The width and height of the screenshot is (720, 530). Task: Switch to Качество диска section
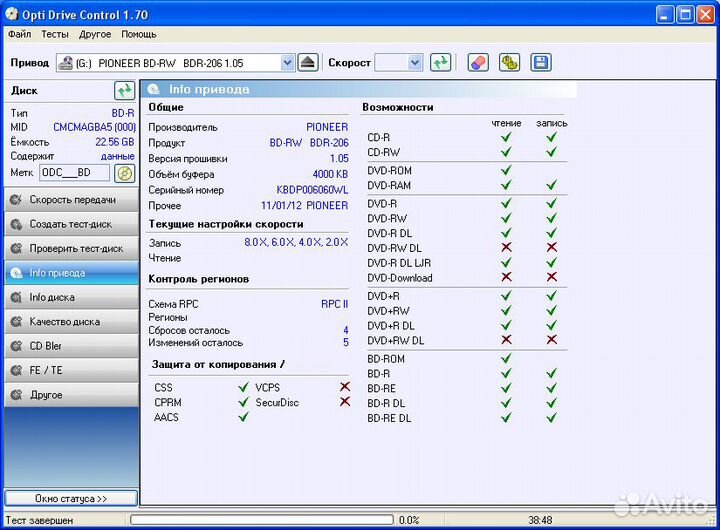(x=70, y=322)
